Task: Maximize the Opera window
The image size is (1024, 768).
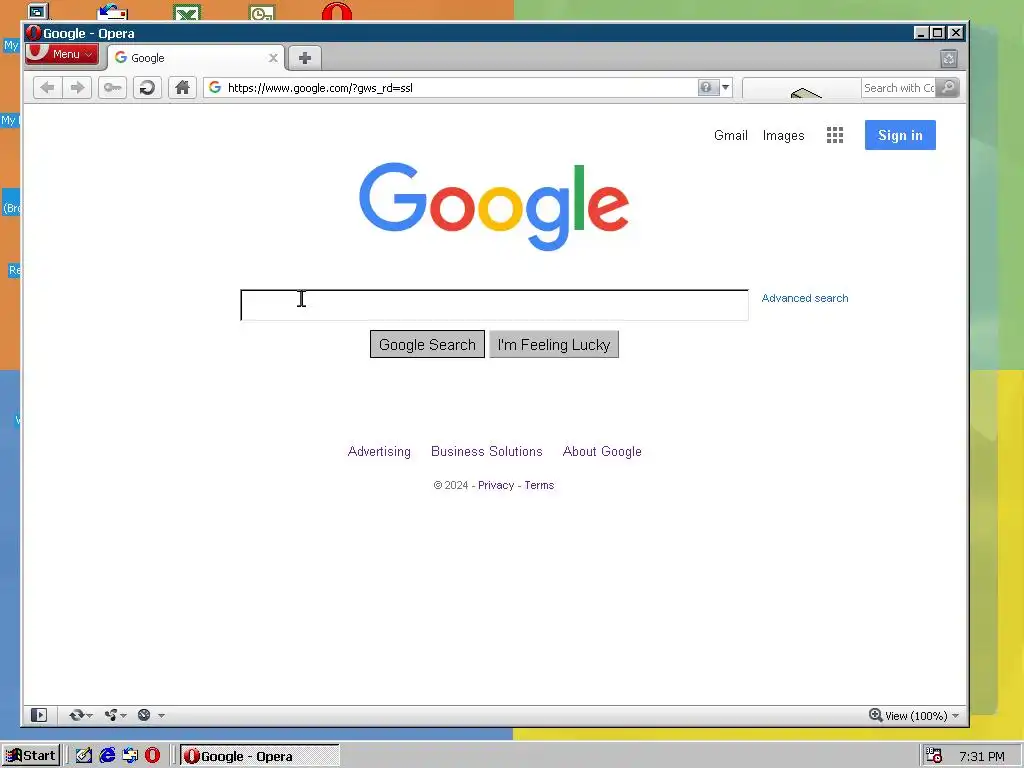Action: pyautogui.click(x=938, y=33)
